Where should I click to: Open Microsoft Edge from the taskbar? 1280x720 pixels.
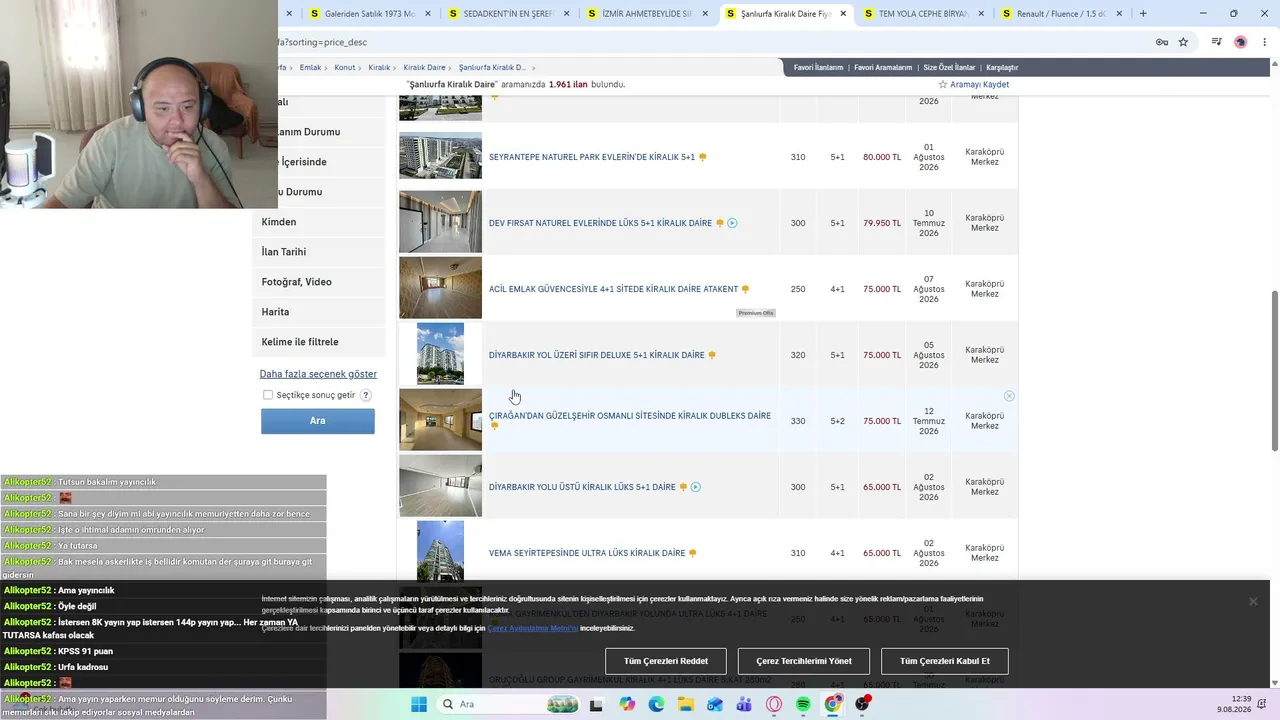(656, 704)
